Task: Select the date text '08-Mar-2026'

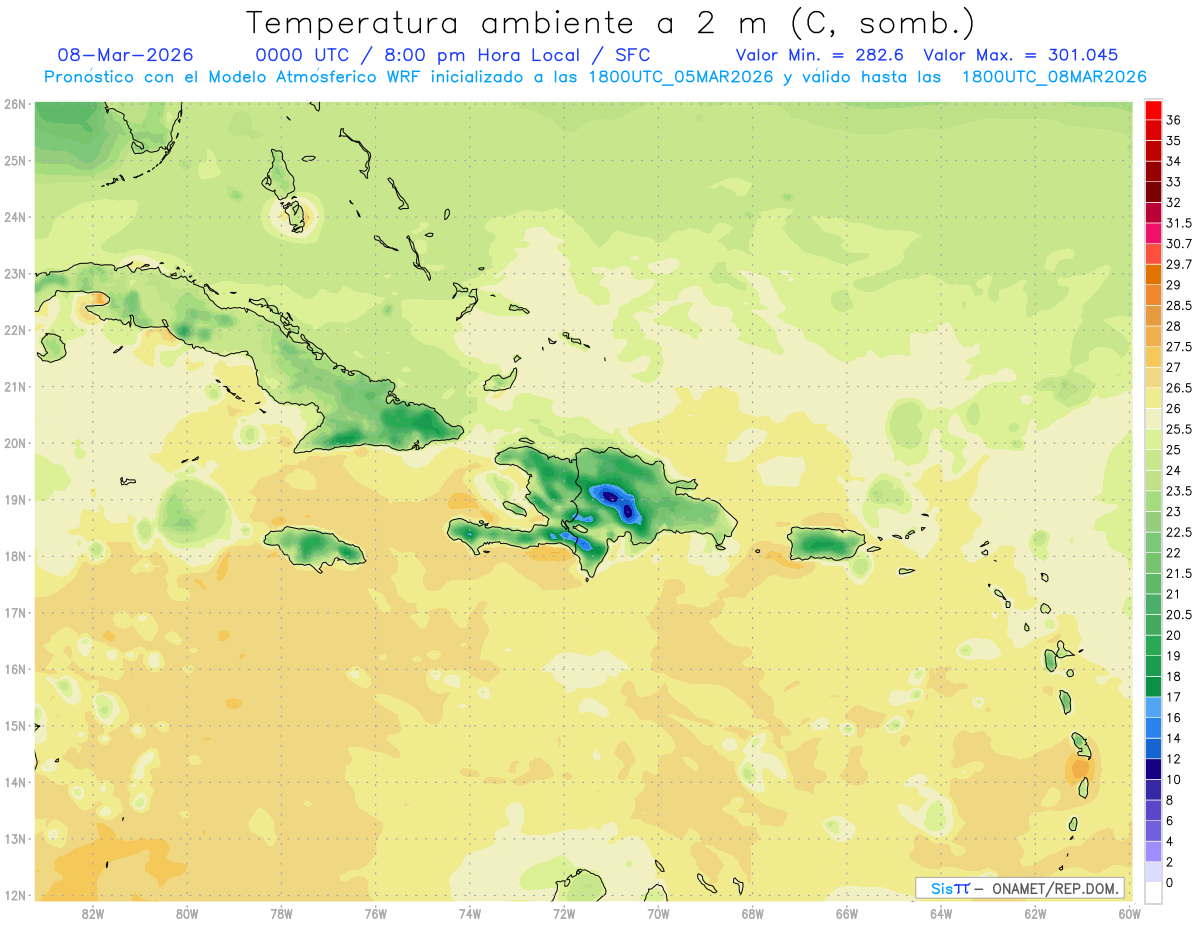Action: (x=125, y=55)
